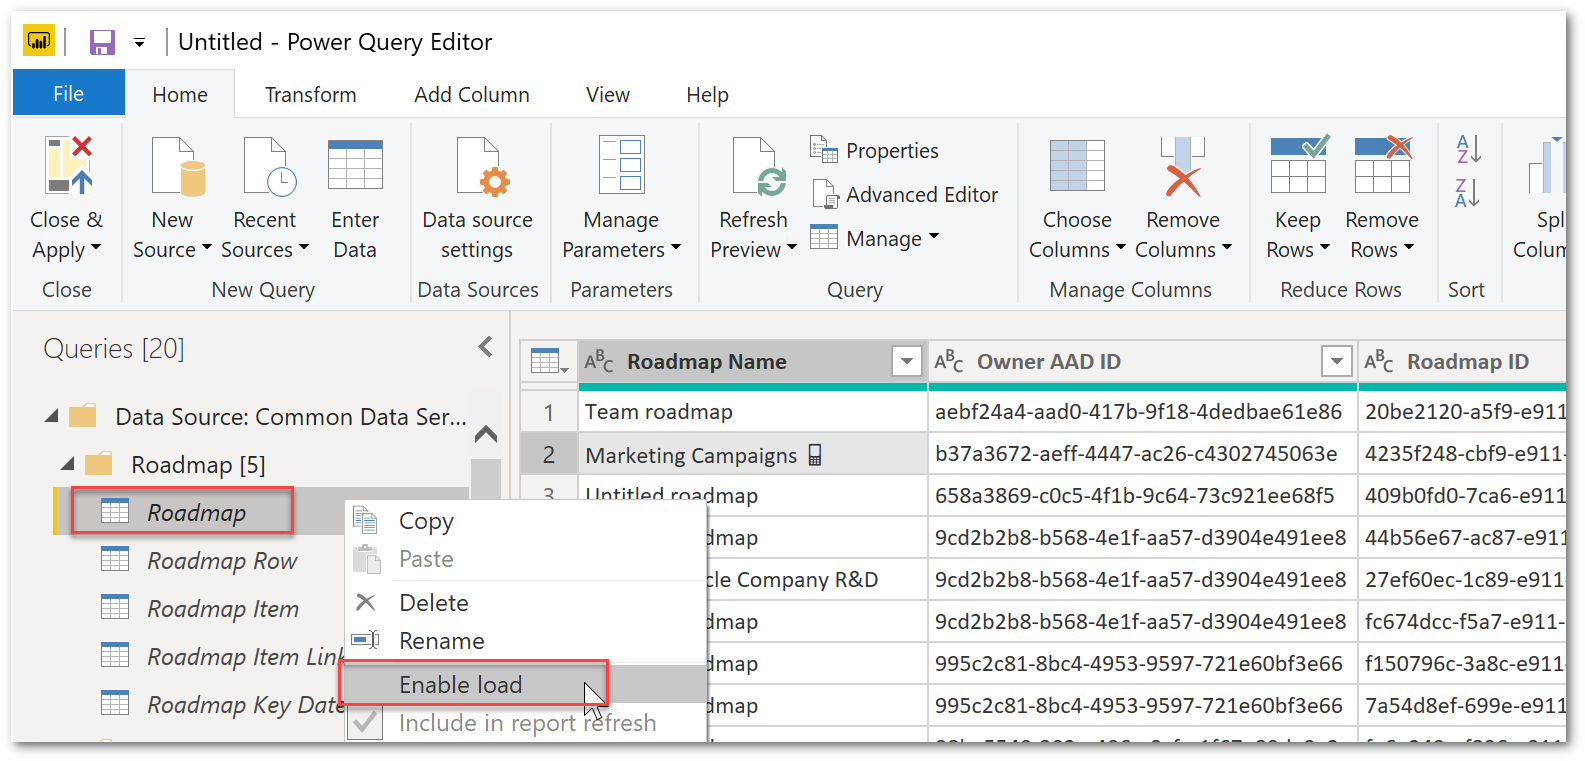The width and height of the screenshot is (1585, 761).
Task: Click the Untitled roadmap cell
Action: [x=753, y=494]
